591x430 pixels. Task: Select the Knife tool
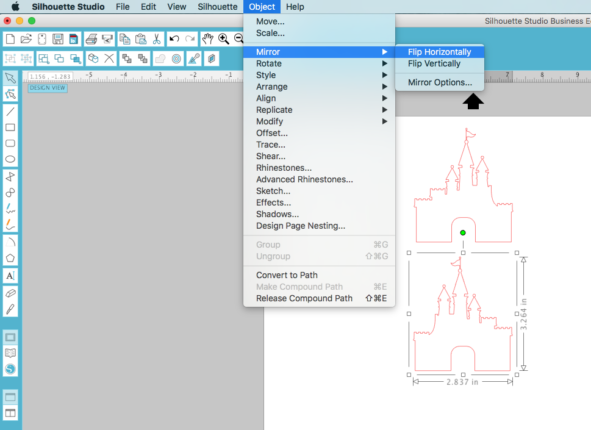tap(10, 309)
